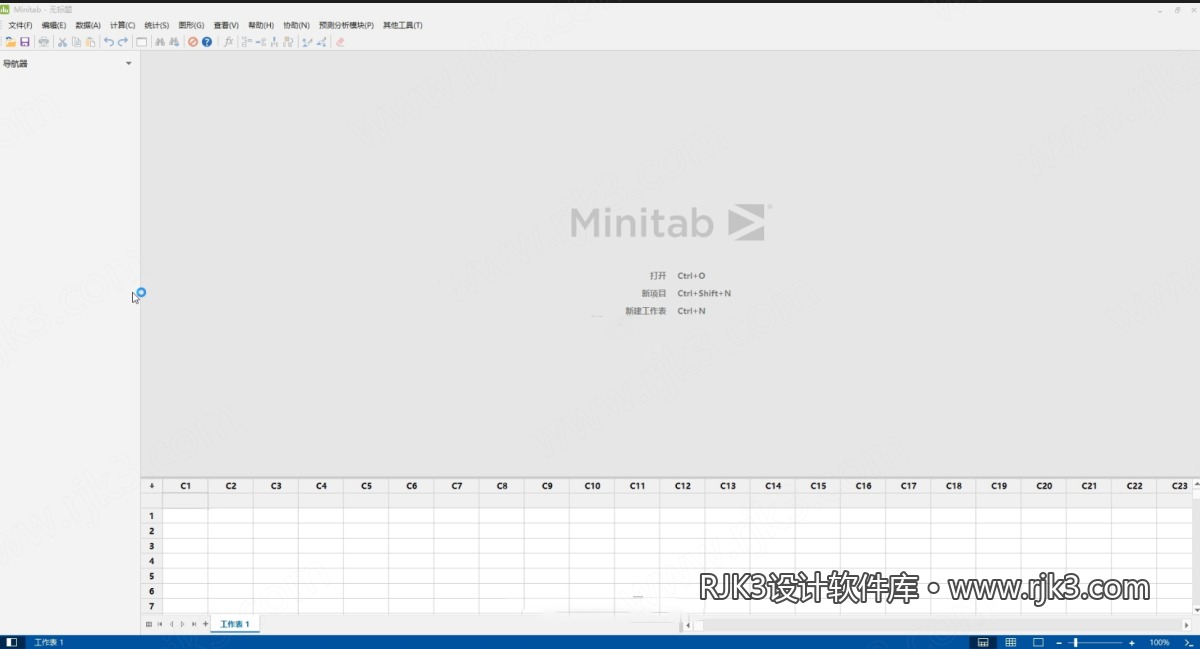The width and height of the screenshot is (1200, 649).
Task: Click the scatter graph icon before eraser
Action: pyautogui.click(x=321, y=42)
